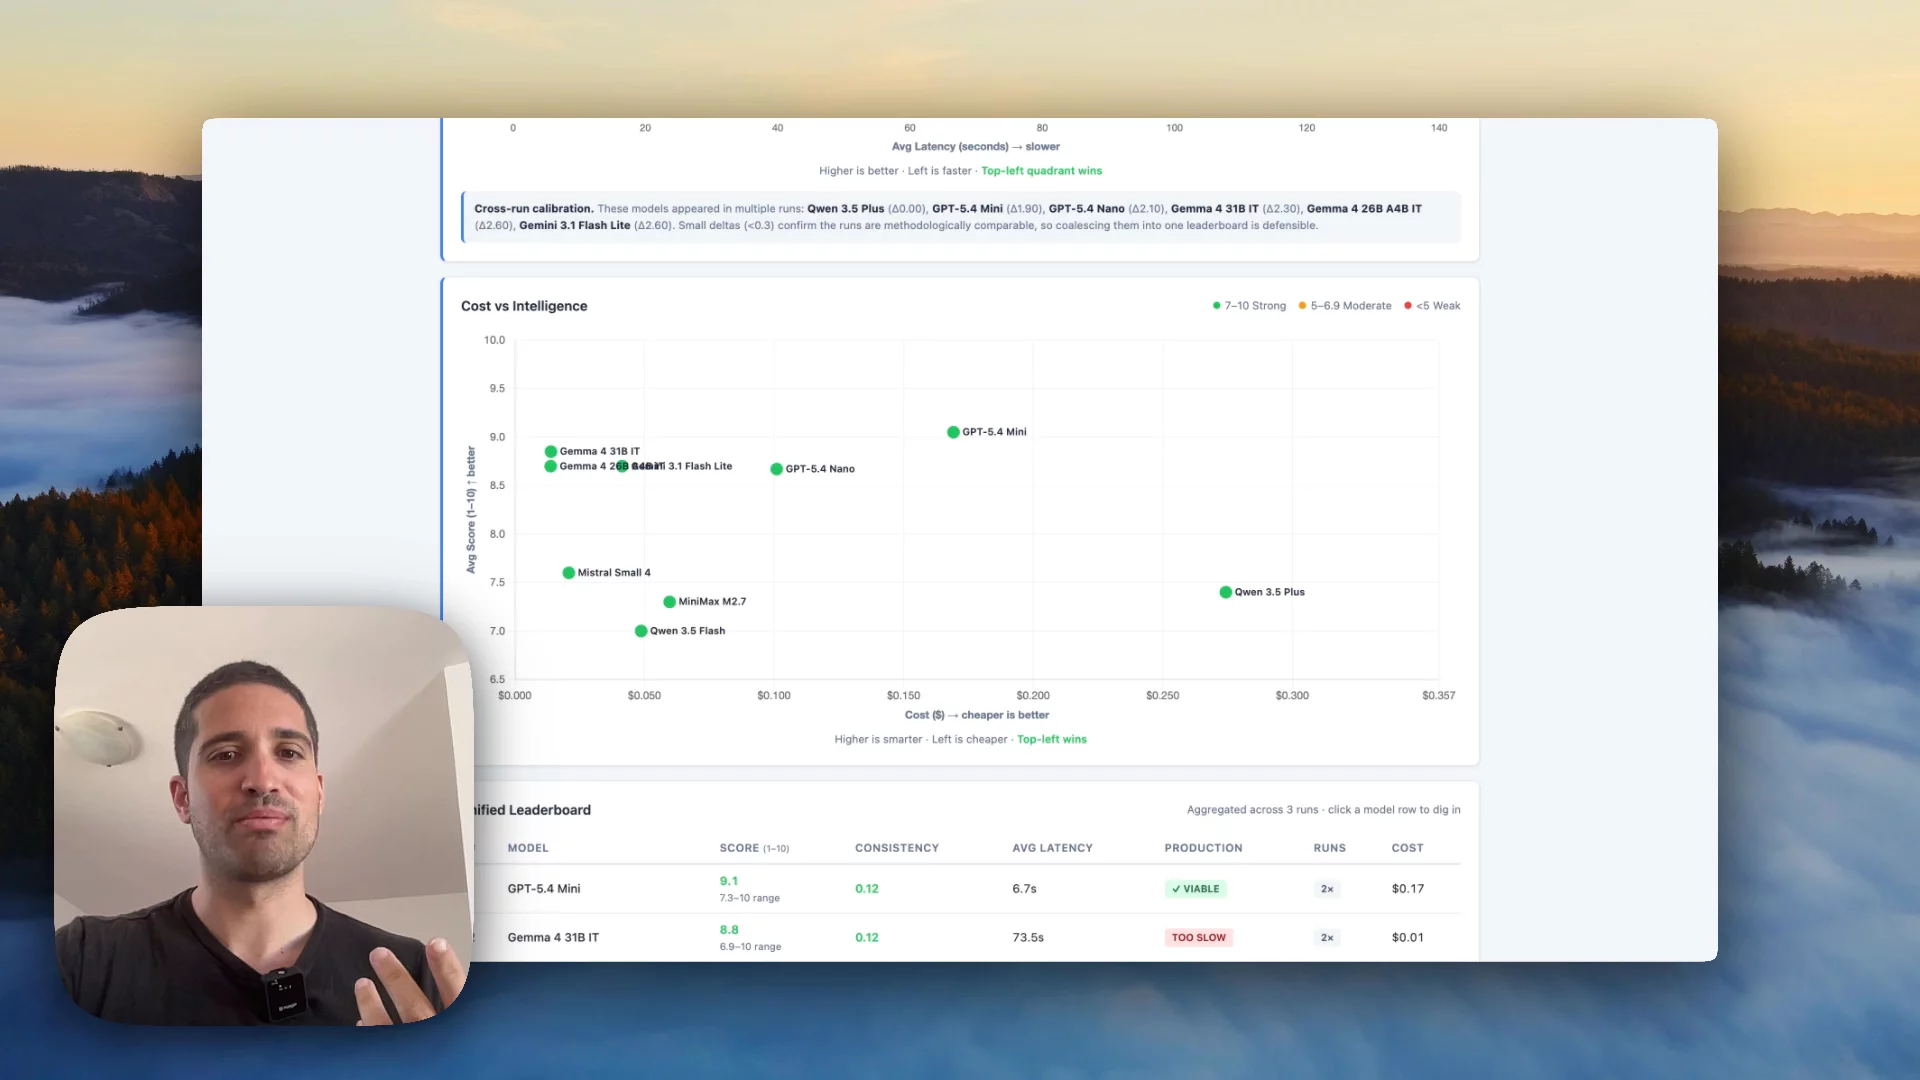Click the Cross-run calibration note heading
Image resolution: width=1920 pixels, height=1080 pixels.
pyautogui.click(x=533, y=209)
